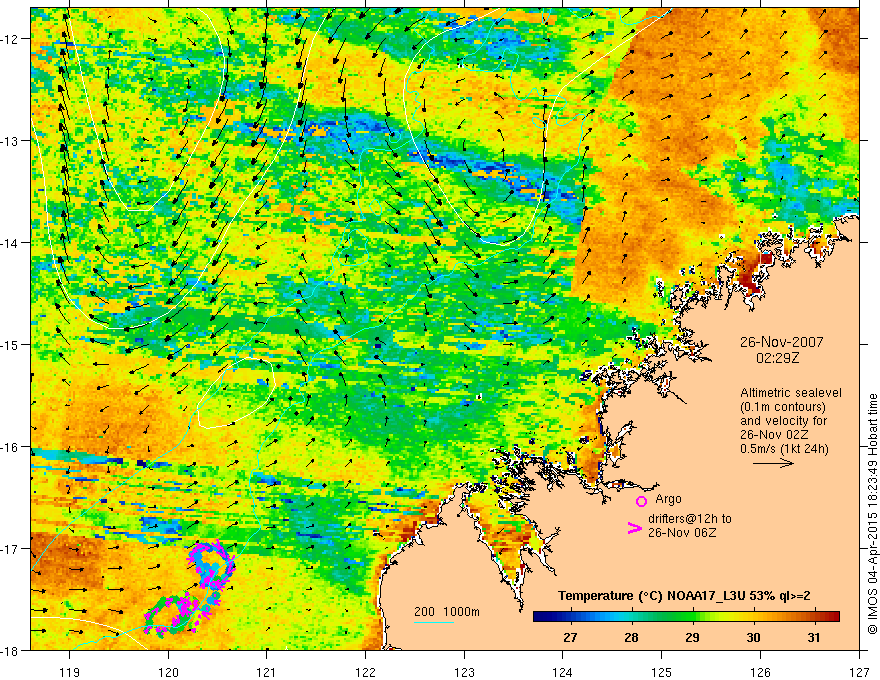Click the "02:29Z" time label
Screen dimensions: 880x680
pos(777,358)
